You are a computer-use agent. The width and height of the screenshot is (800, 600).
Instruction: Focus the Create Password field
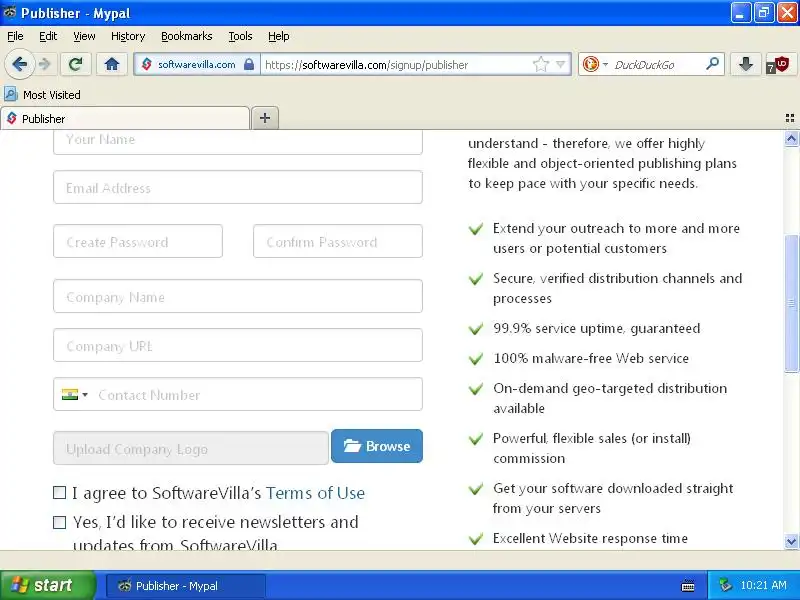click(138, 241)
